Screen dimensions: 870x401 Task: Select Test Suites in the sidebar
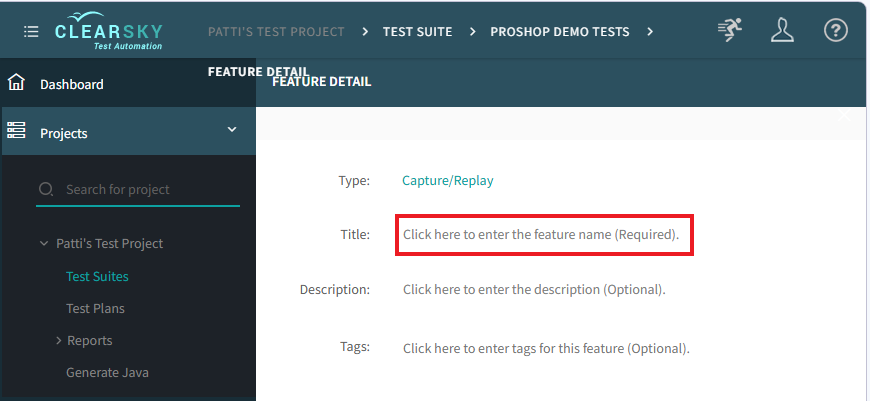tap(97, 276)
